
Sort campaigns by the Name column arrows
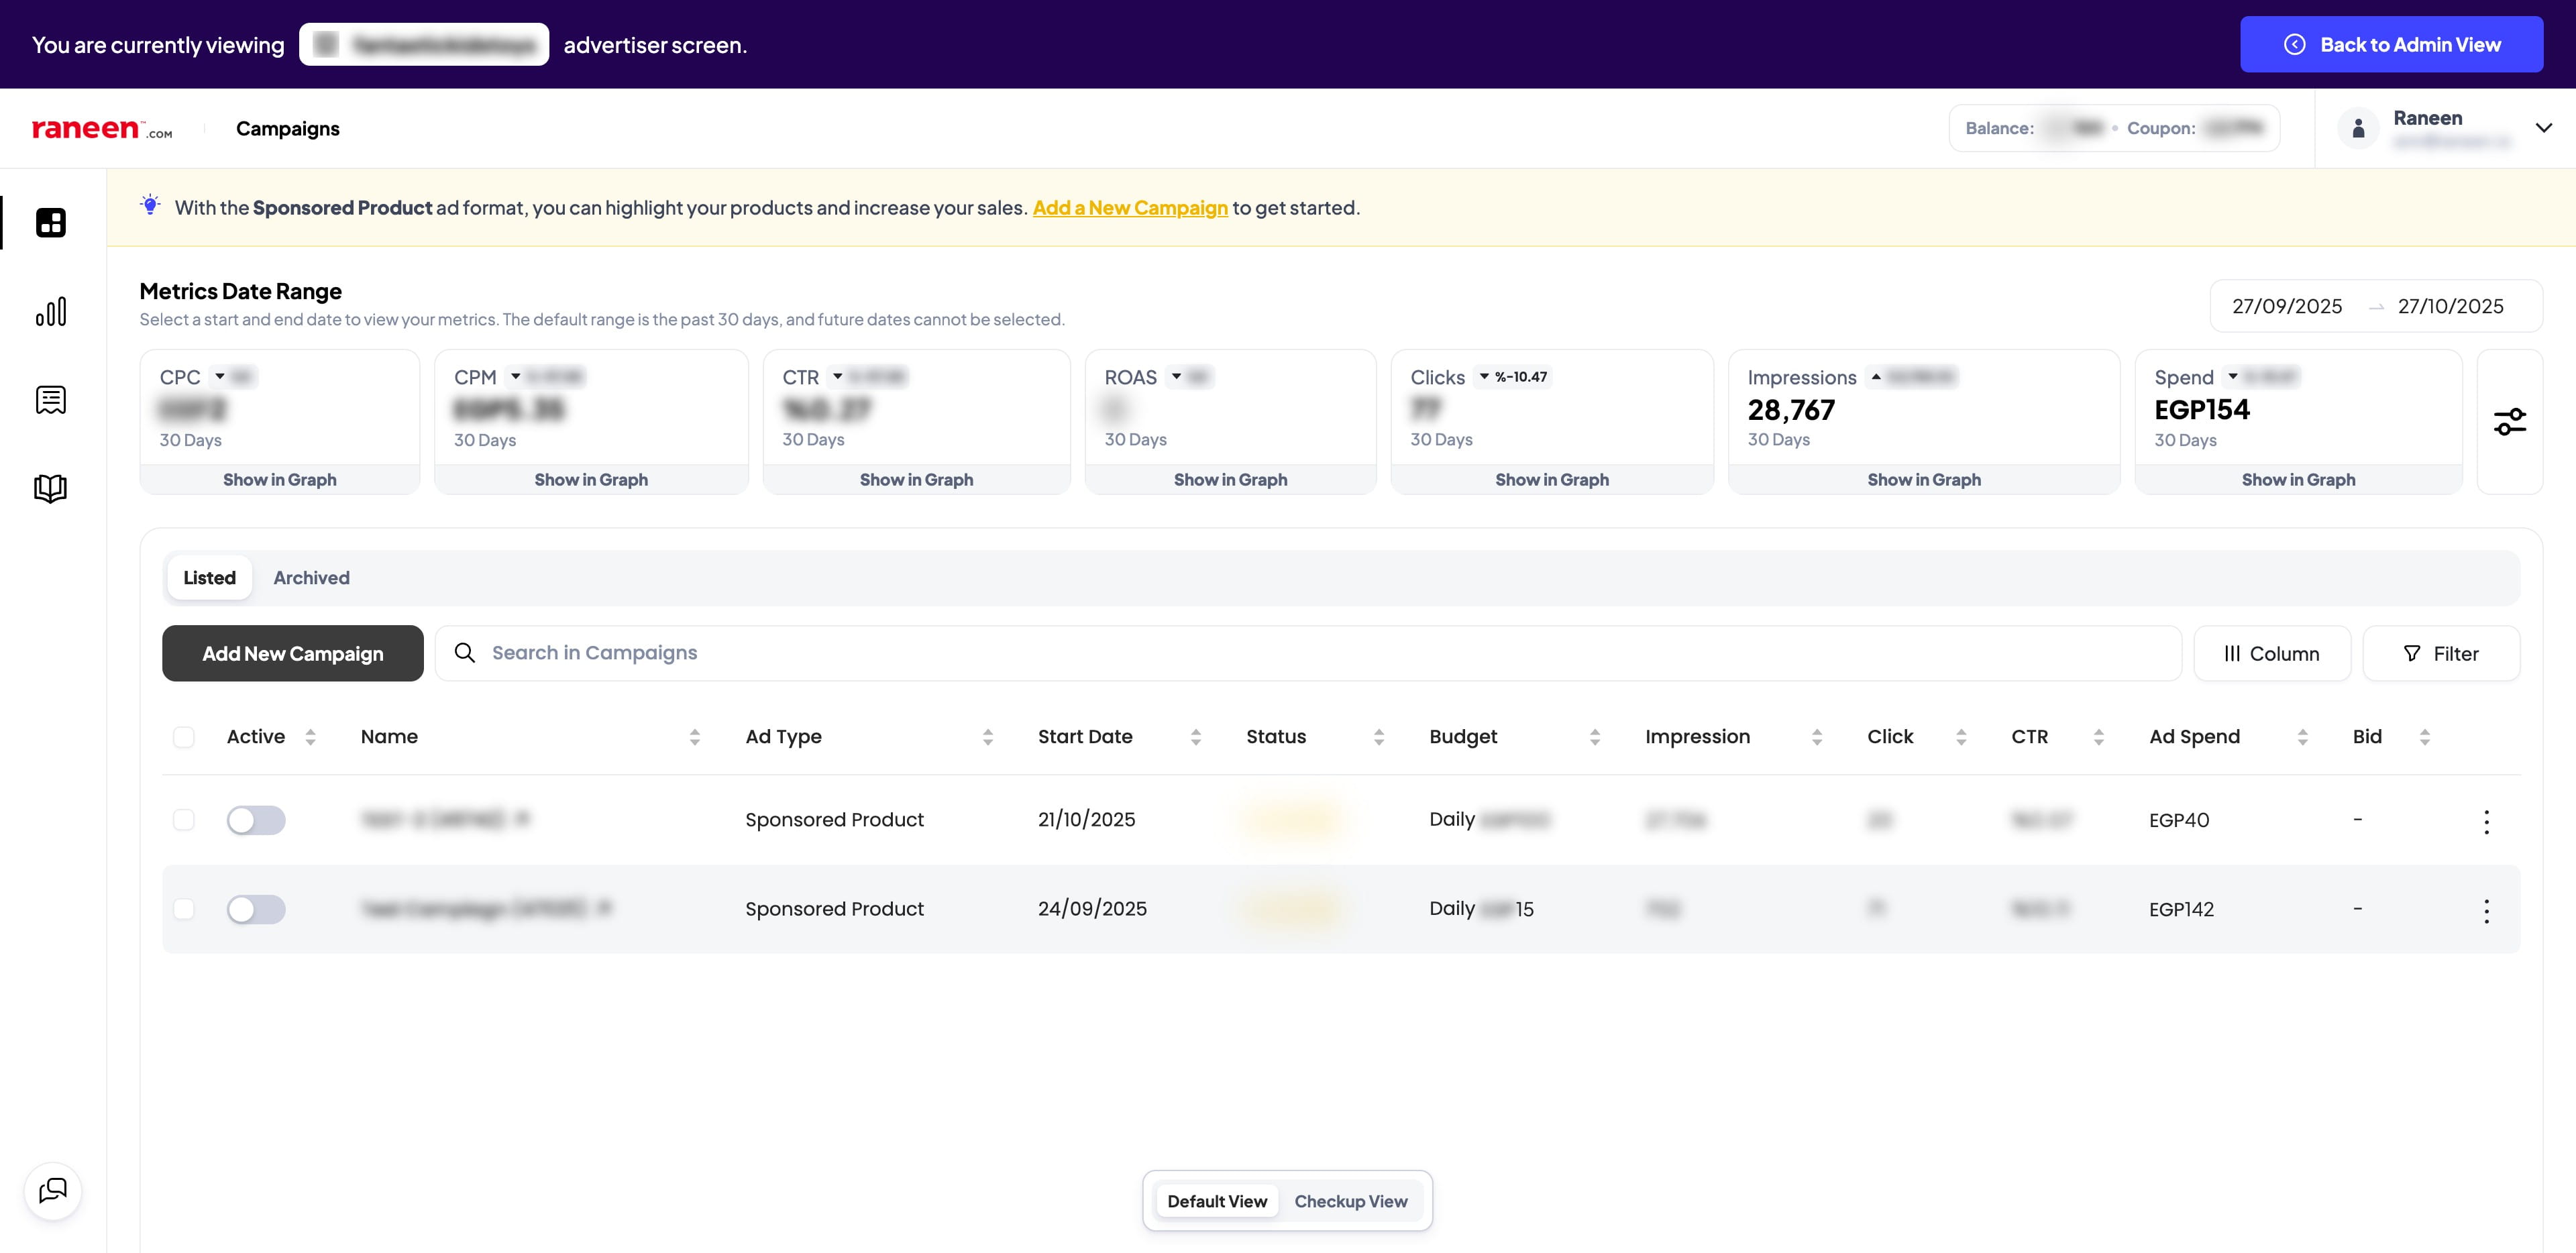click(x=694, y=737)
